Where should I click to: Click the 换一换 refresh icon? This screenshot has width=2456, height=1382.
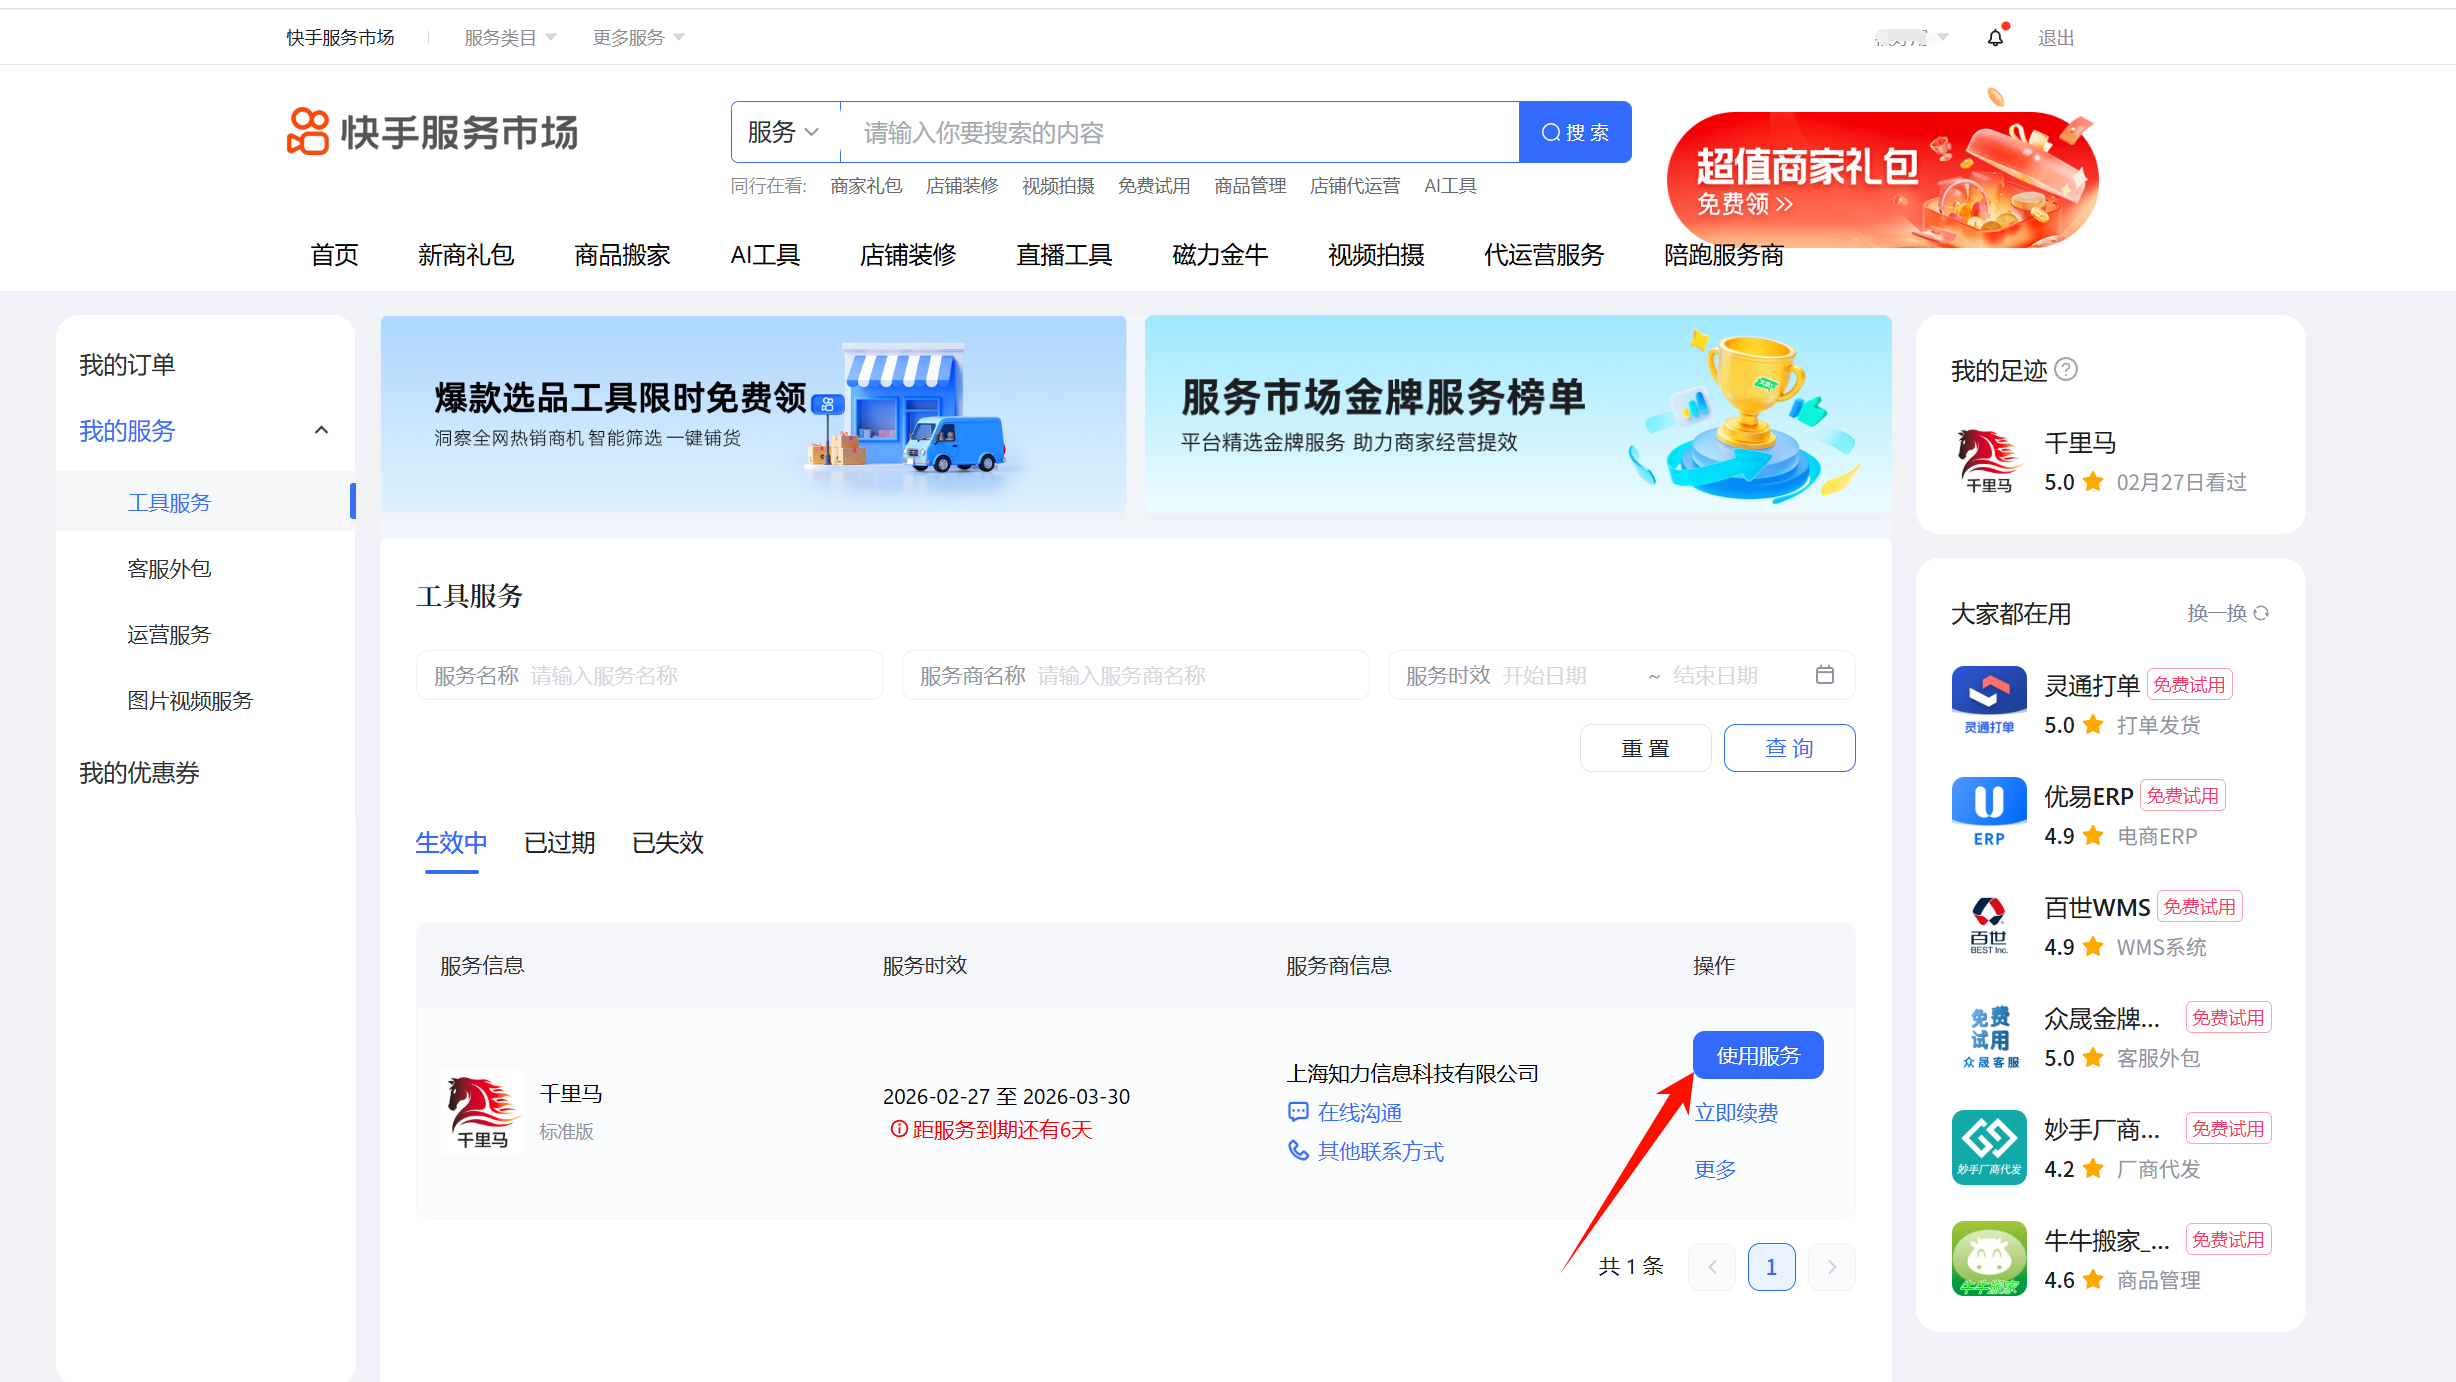[x=2261, y=613]
